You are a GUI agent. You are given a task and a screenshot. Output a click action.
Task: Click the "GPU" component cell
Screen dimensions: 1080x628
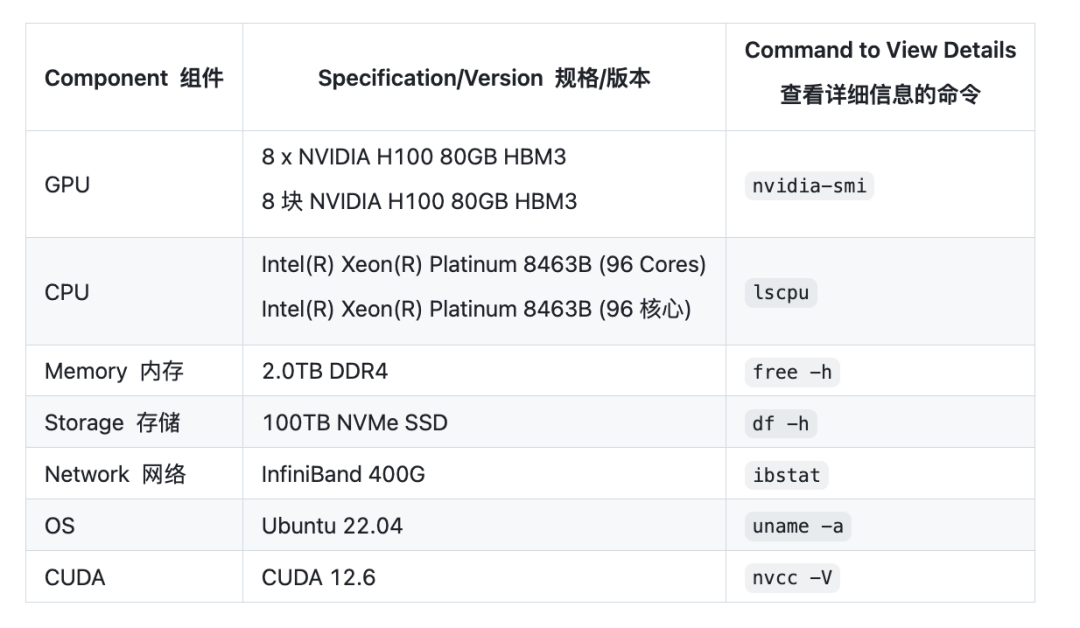[67, 185]
